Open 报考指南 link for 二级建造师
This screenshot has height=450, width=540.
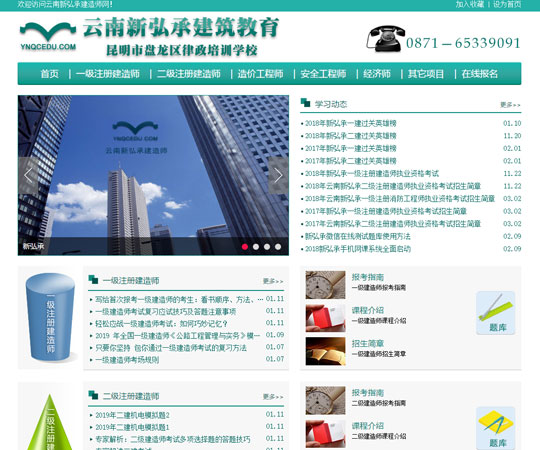[368, 393]
